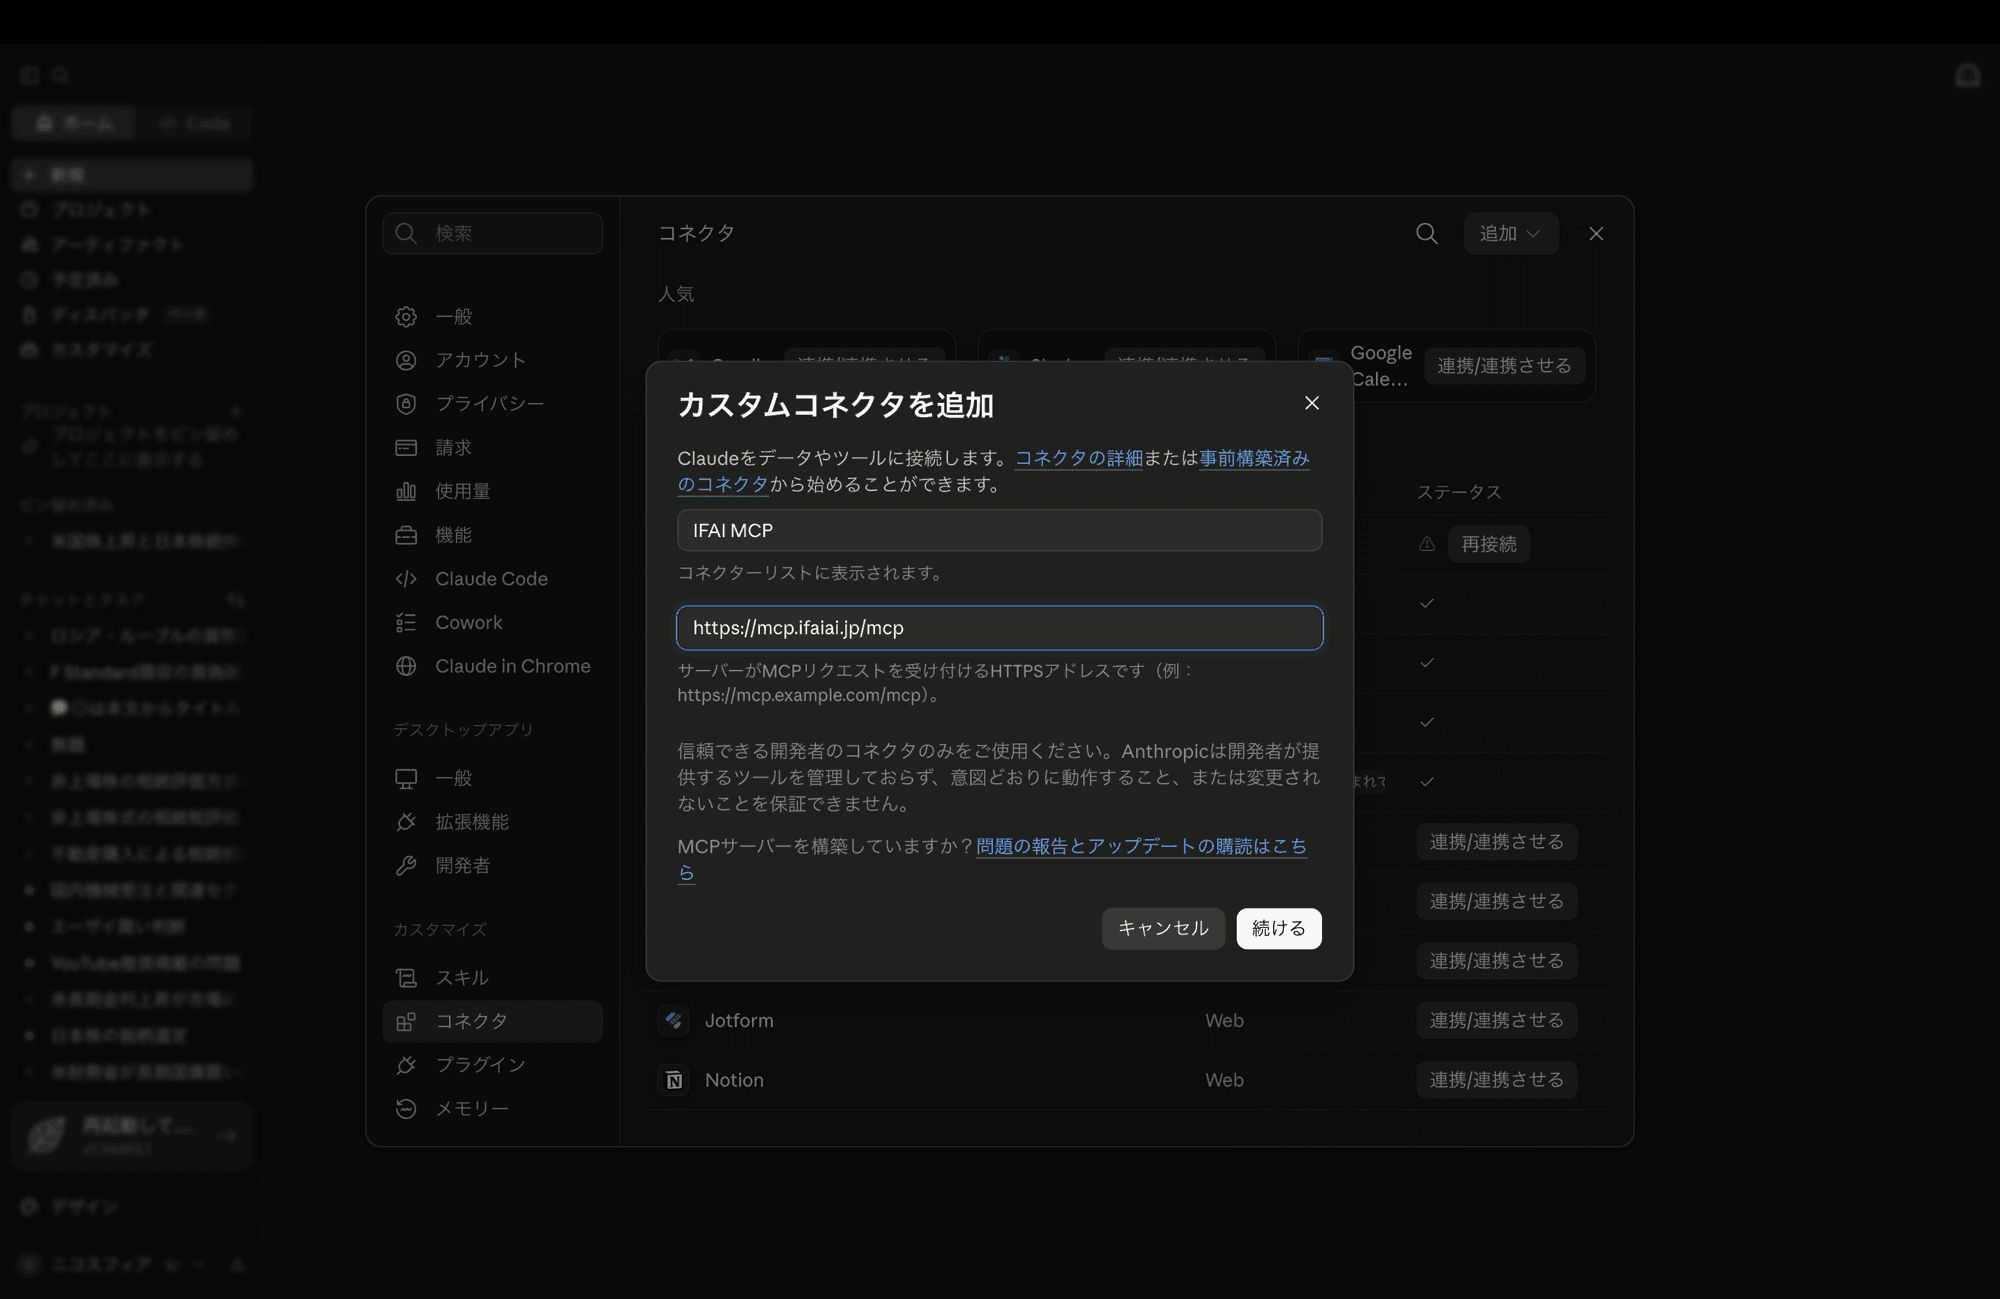Open 拡張機能 settings
The width and height of the screenshot is (2000, 1299).
[x=492, y=822]
